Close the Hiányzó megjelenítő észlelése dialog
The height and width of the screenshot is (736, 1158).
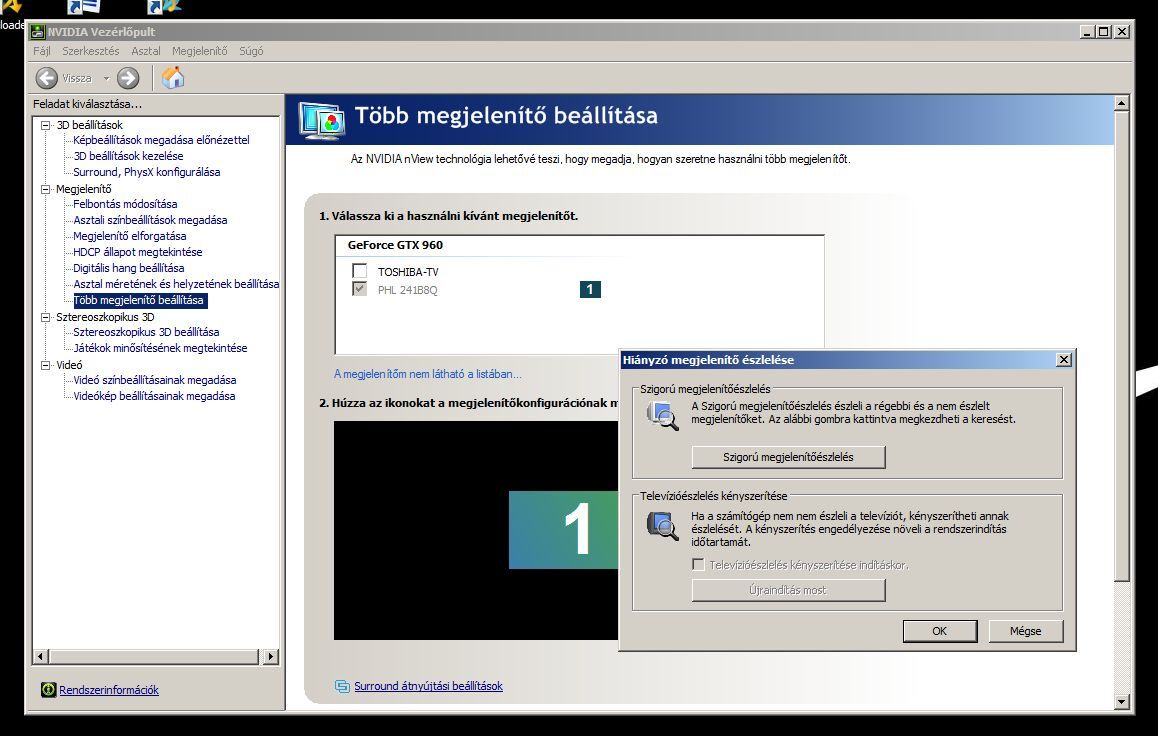click(x=1063, y=360)
